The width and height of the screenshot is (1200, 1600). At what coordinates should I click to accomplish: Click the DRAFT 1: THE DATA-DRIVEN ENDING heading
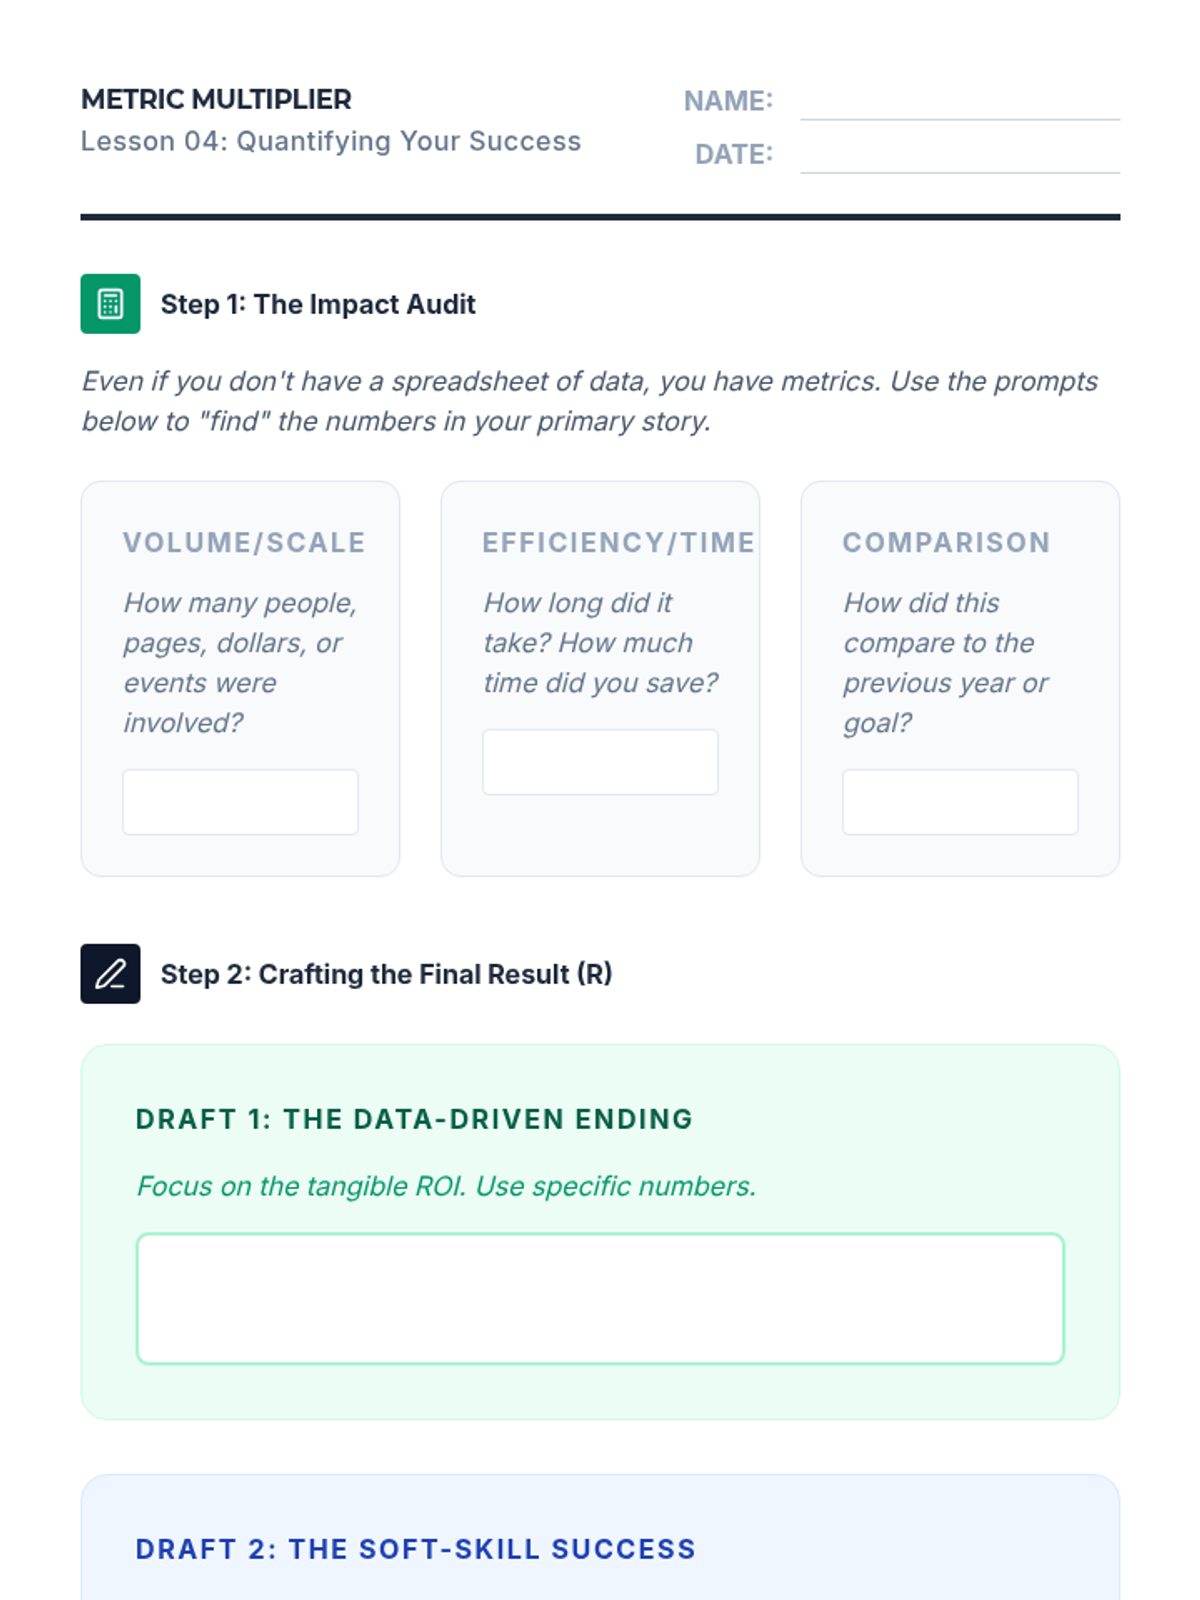414,1119
